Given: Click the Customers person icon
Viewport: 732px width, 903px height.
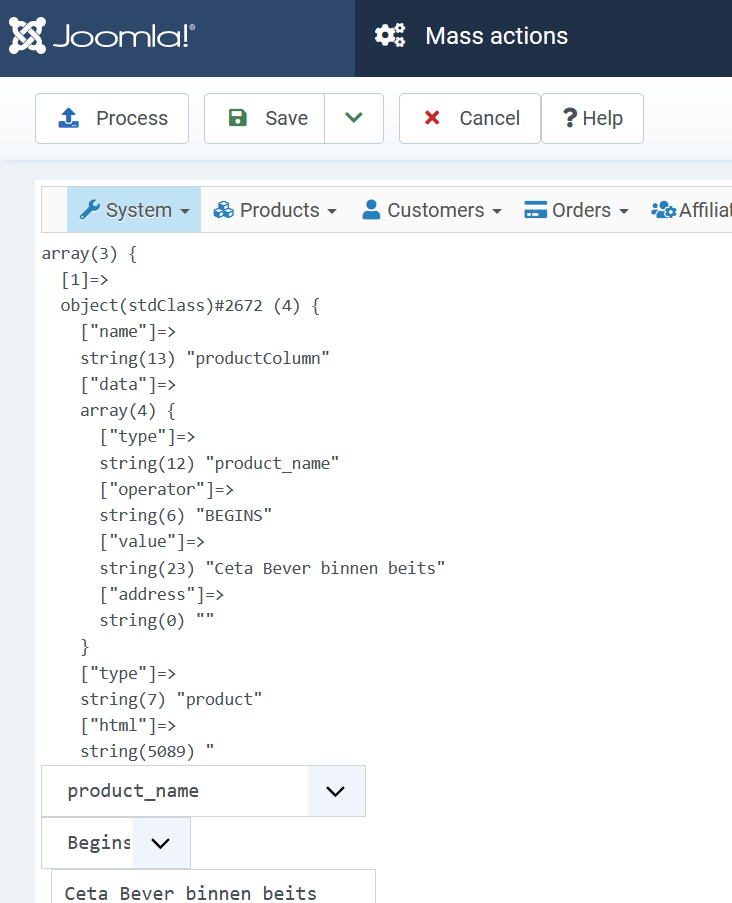Looking at the screenshot, I should [x=371, y=210].
